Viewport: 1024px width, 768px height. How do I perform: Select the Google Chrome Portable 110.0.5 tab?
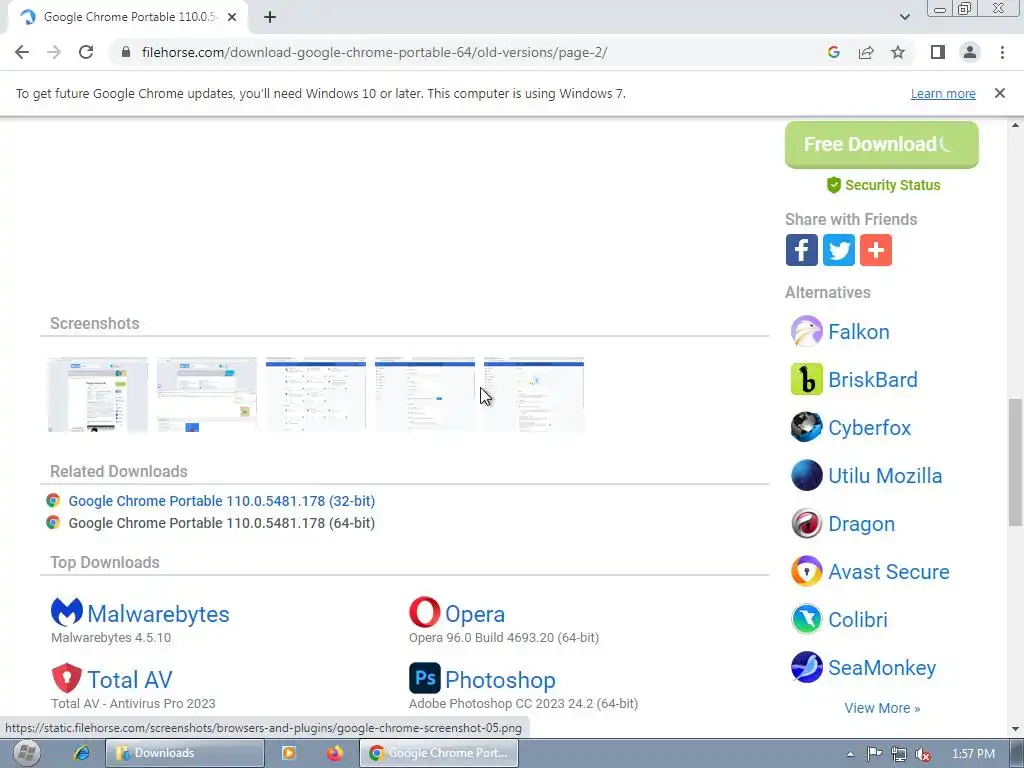127,17
